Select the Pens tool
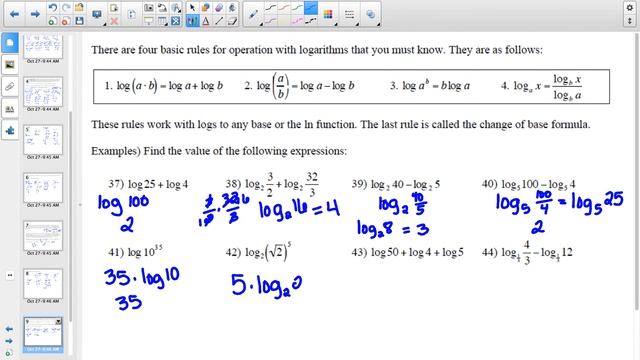The height and width of the screenshot is (360, 640). point(192,21)
